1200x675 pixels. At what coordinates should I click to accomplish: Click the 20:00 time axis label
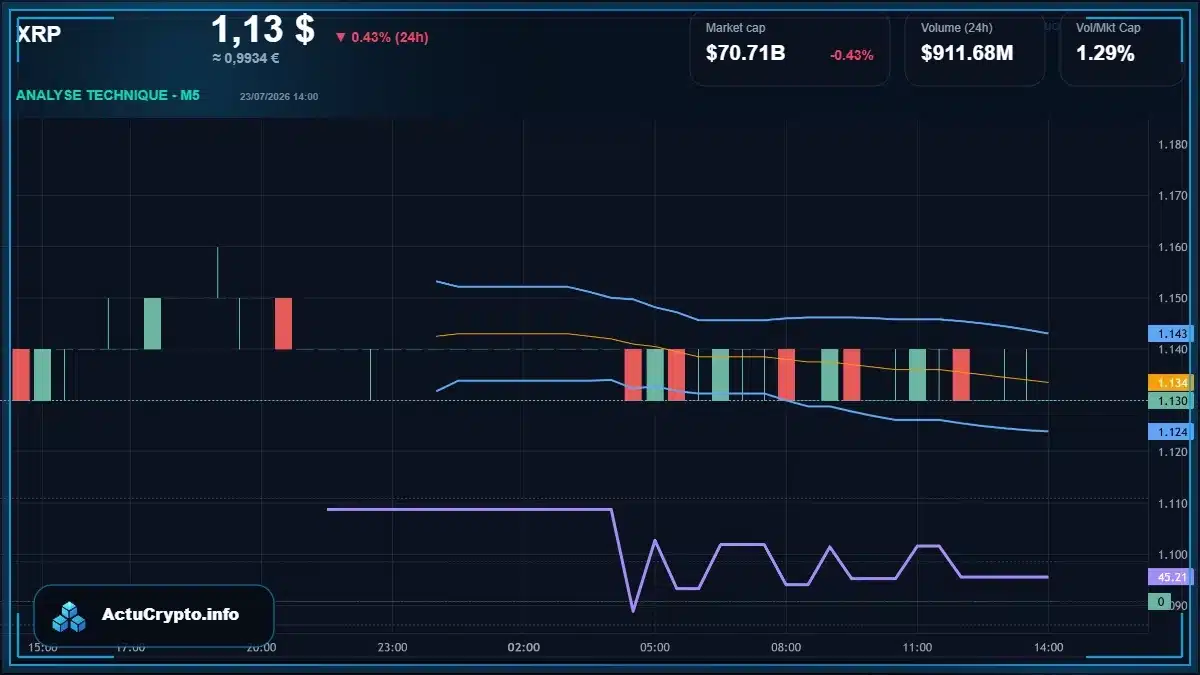pos(261,647)
